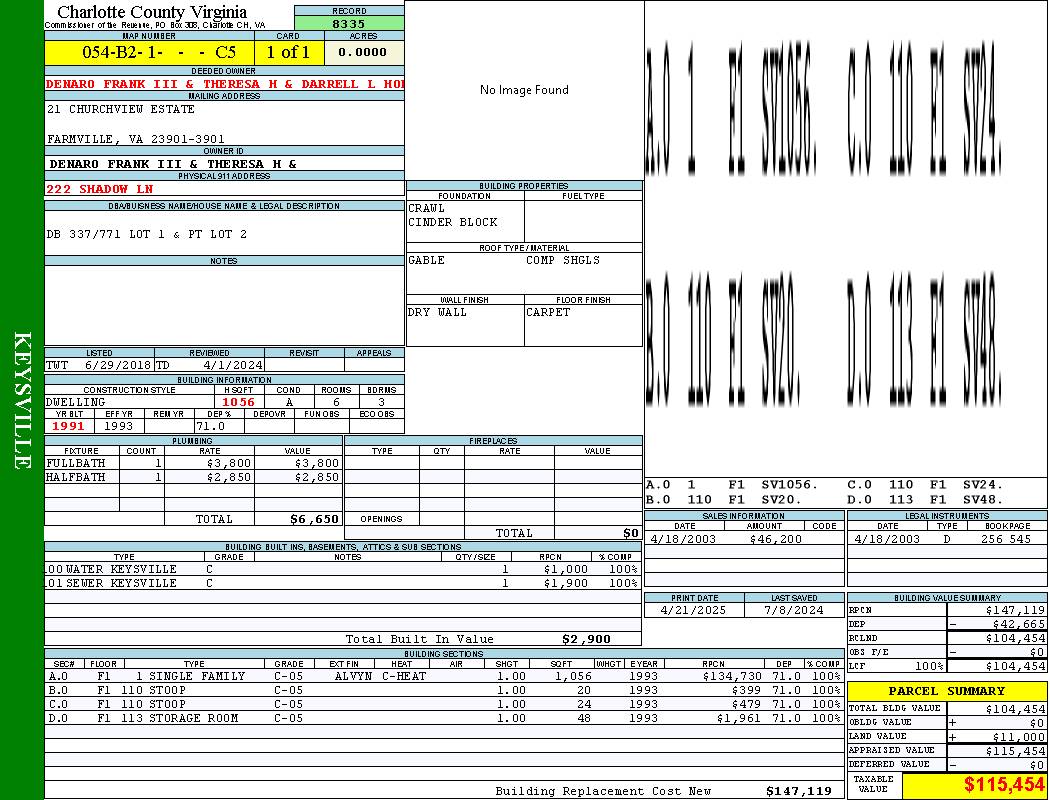
Task: Click land value $11,000
Action: pyautogui.click(x=1019, y=737)
